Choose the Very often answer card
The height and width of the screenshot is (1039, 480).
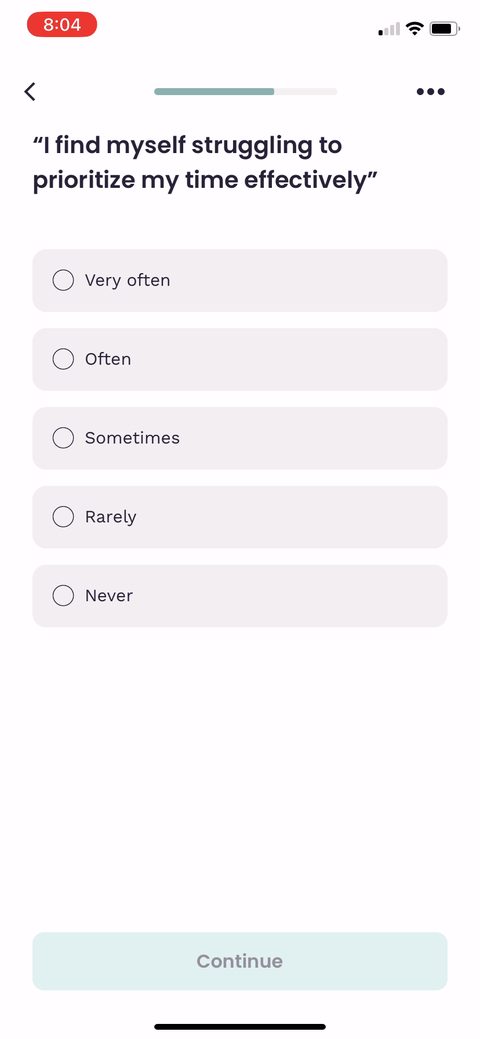pos(240,280)
